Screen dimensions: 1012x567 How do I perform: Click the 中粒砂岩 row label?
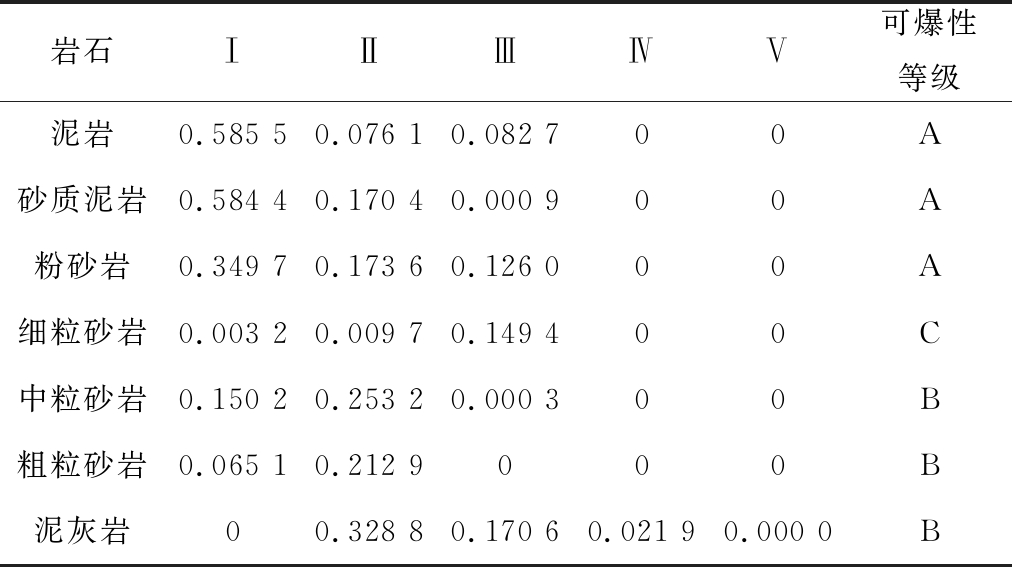point(82,399)
